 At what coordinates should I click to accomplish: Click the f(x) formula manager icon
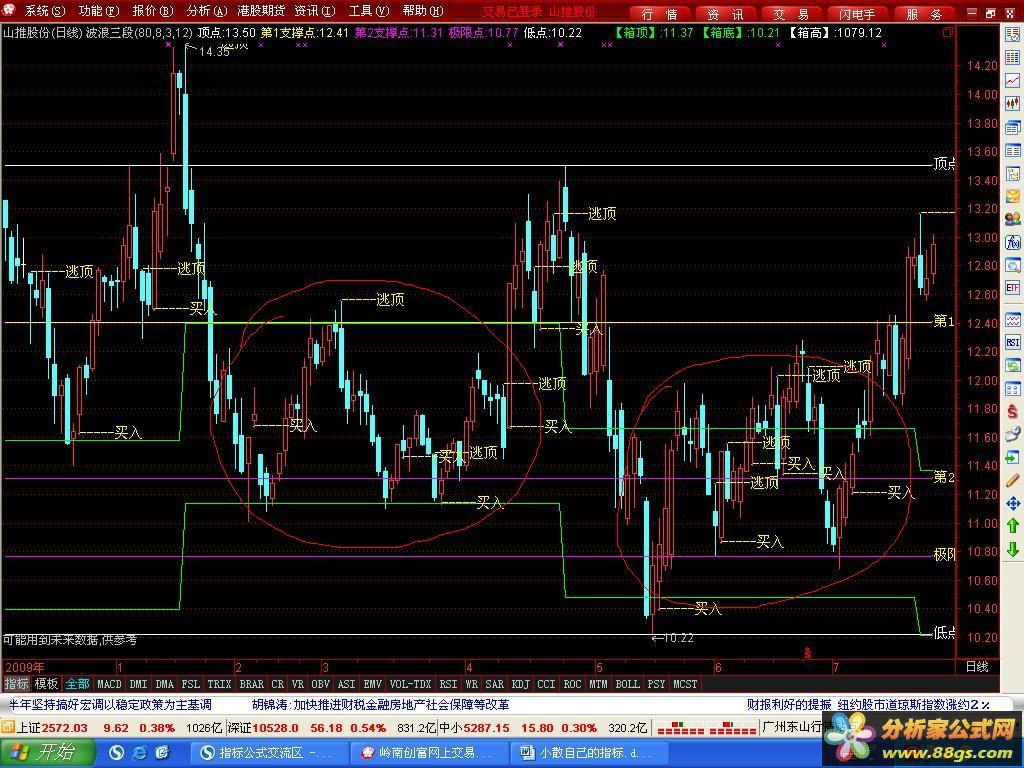point(1012,243)
